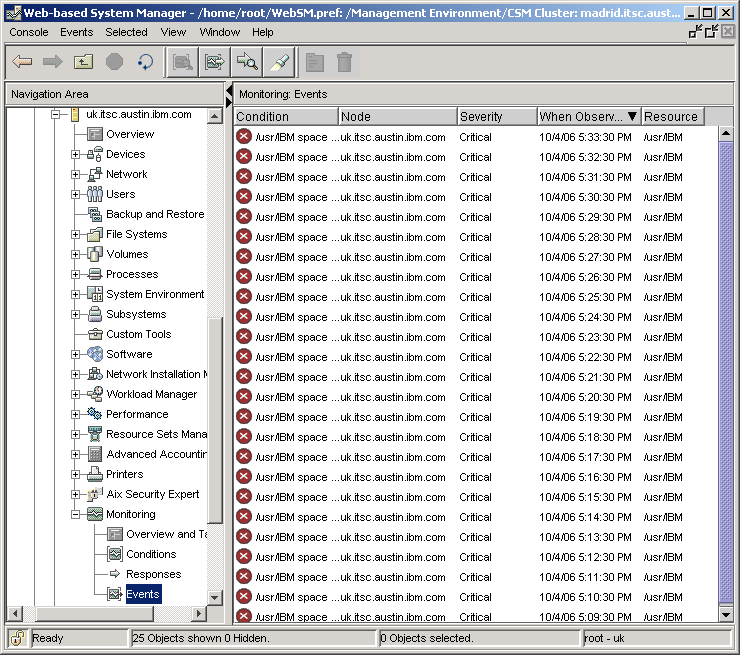Click the events list vertical scrollbar thumb
Screen dimensions: 740x655
coord(726,373)
